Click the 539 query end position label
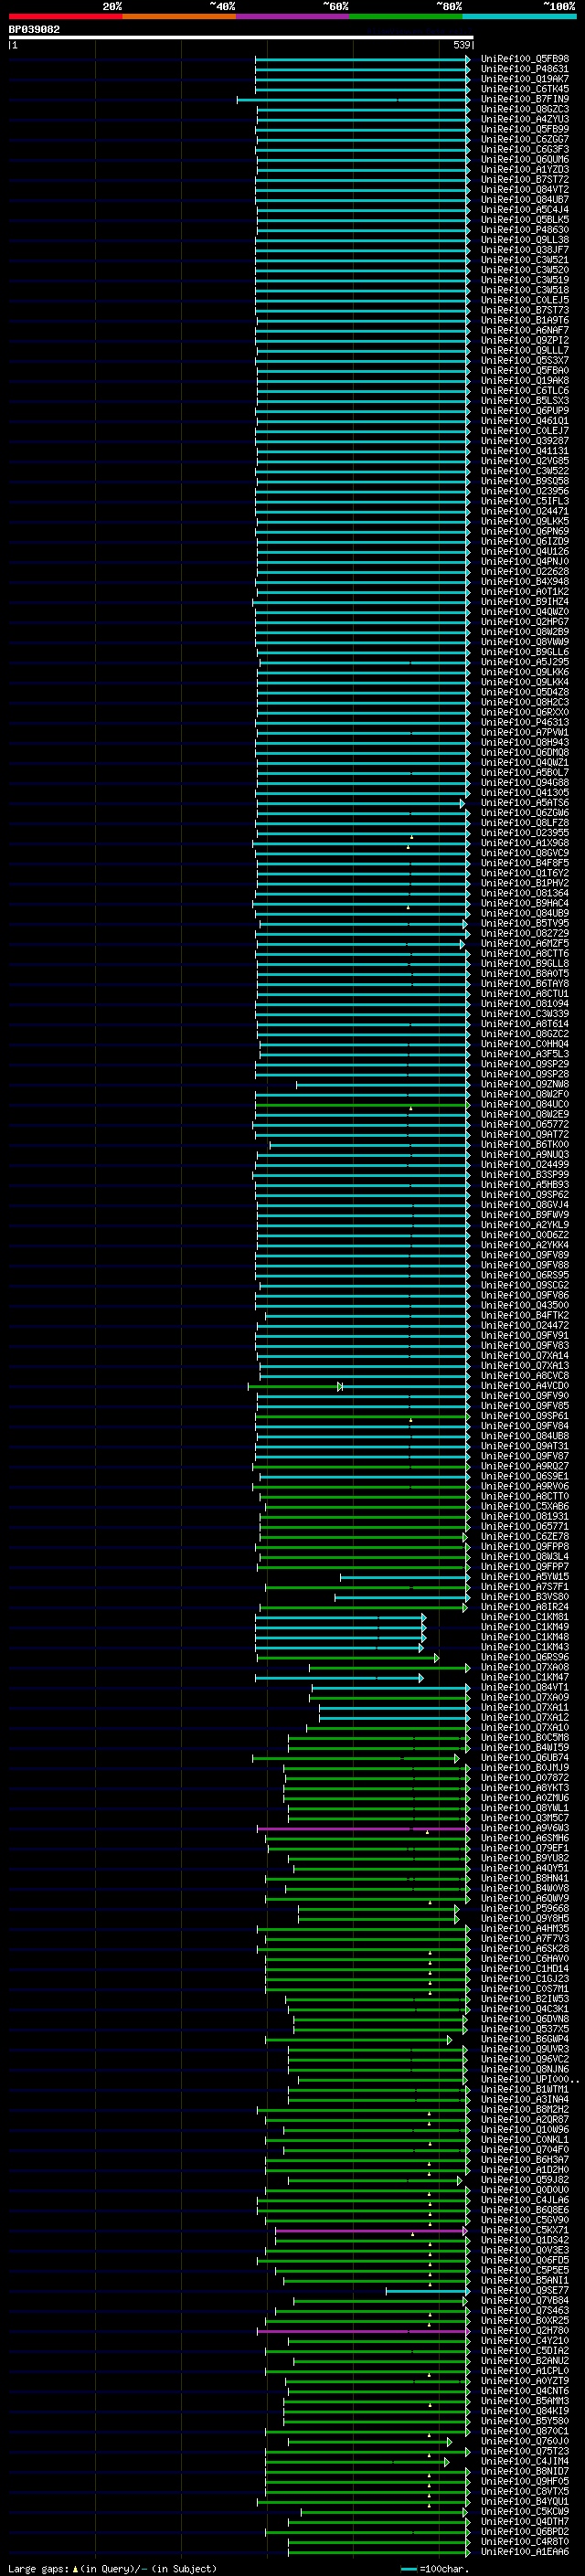The height and width of the screenshot is (2576, 585). (462, 45)
